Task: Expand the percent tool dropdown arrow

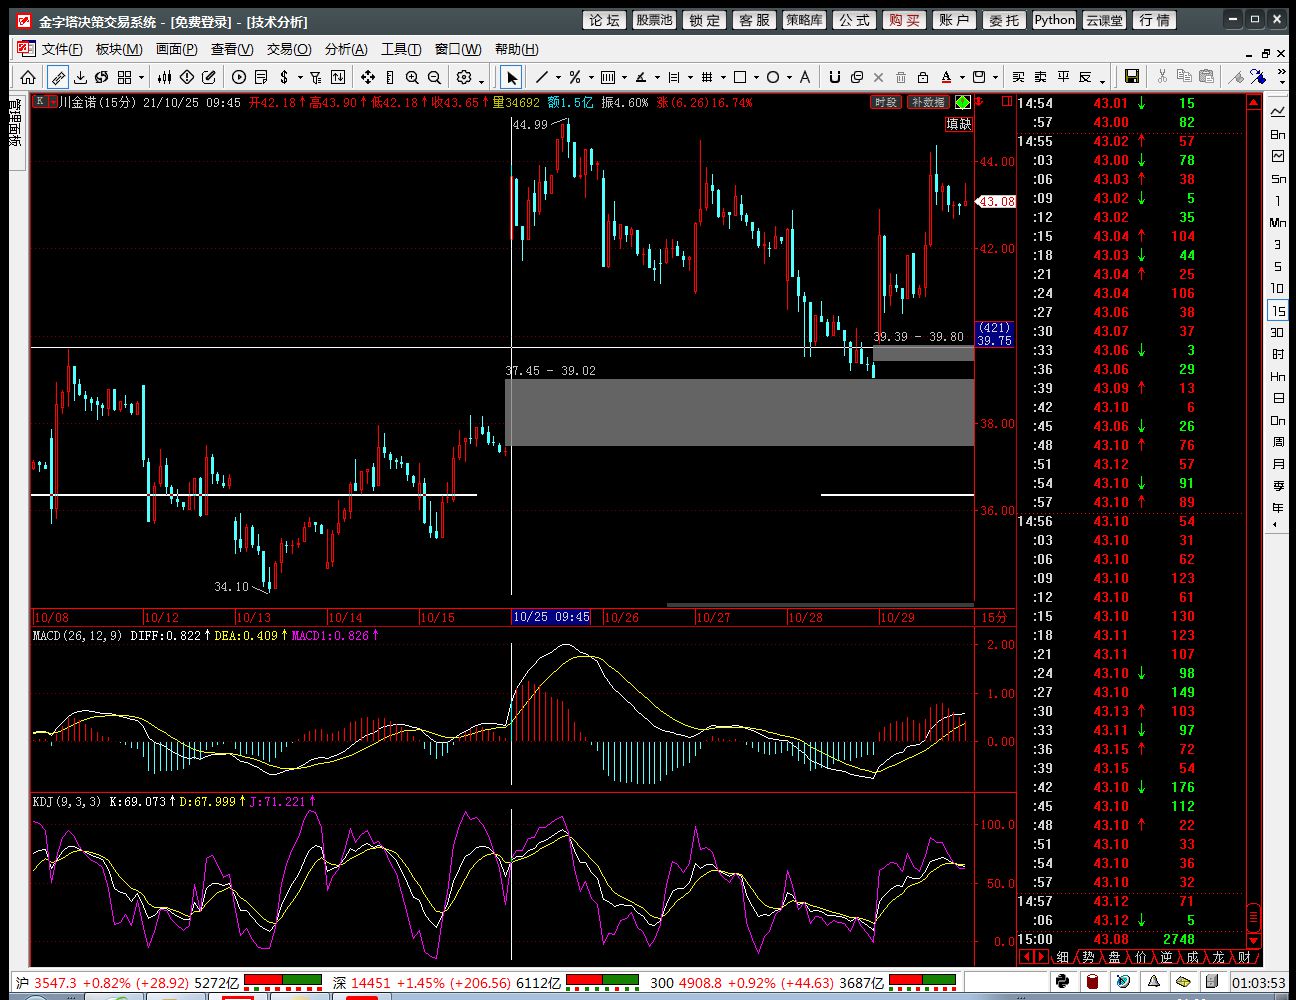Action: [x=591, y=77]
